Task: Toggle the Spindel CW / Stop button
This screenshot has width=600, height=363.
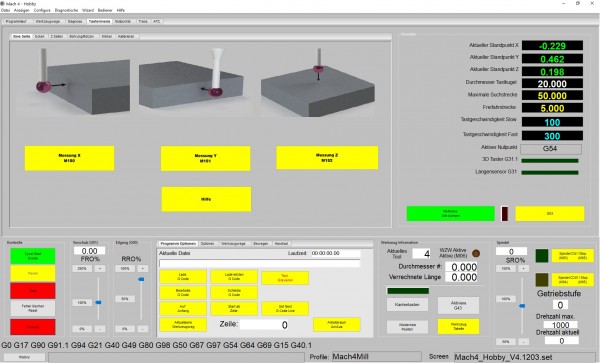Action: click(x=572, y=256)
